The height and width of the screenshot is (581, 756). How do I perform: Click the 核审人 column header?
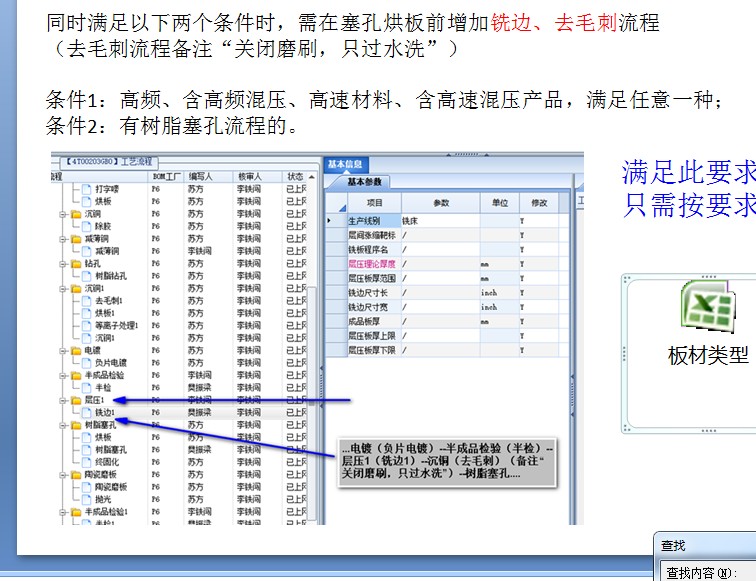coord(257,176)
